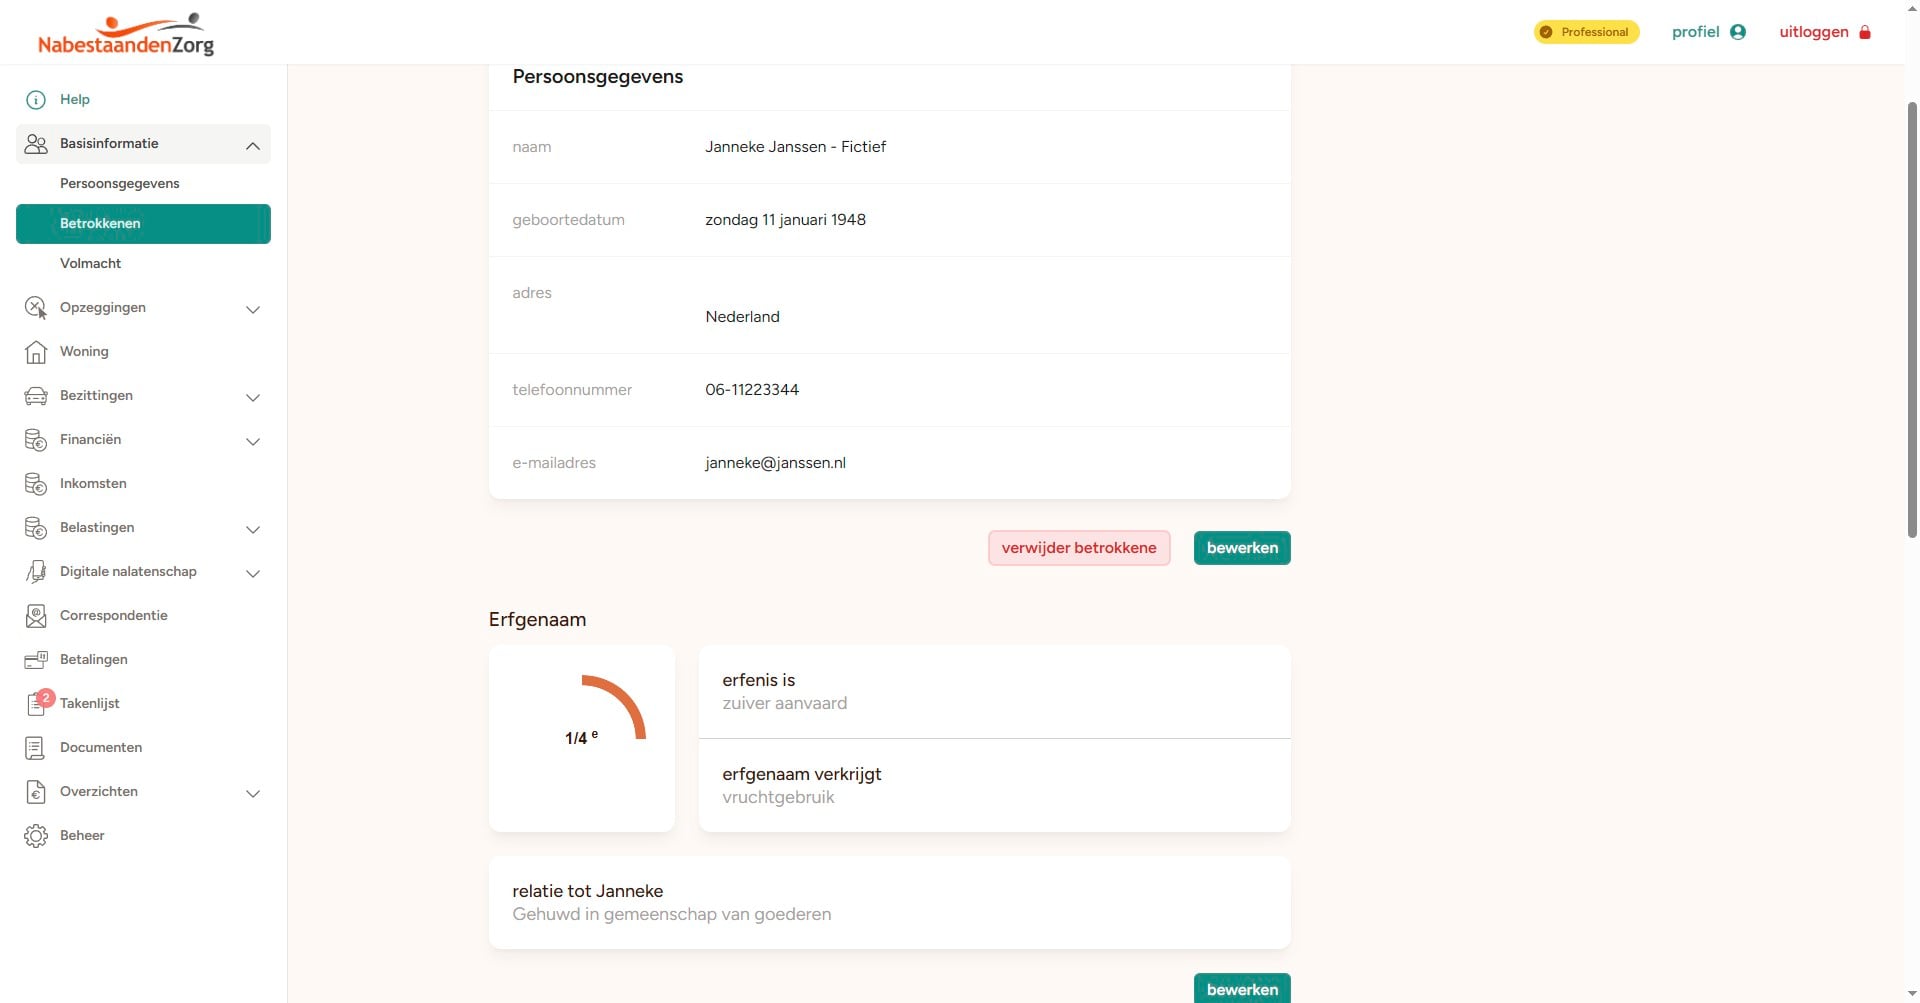Expand the Overzichten submenu chevron

tap(253, 793)
